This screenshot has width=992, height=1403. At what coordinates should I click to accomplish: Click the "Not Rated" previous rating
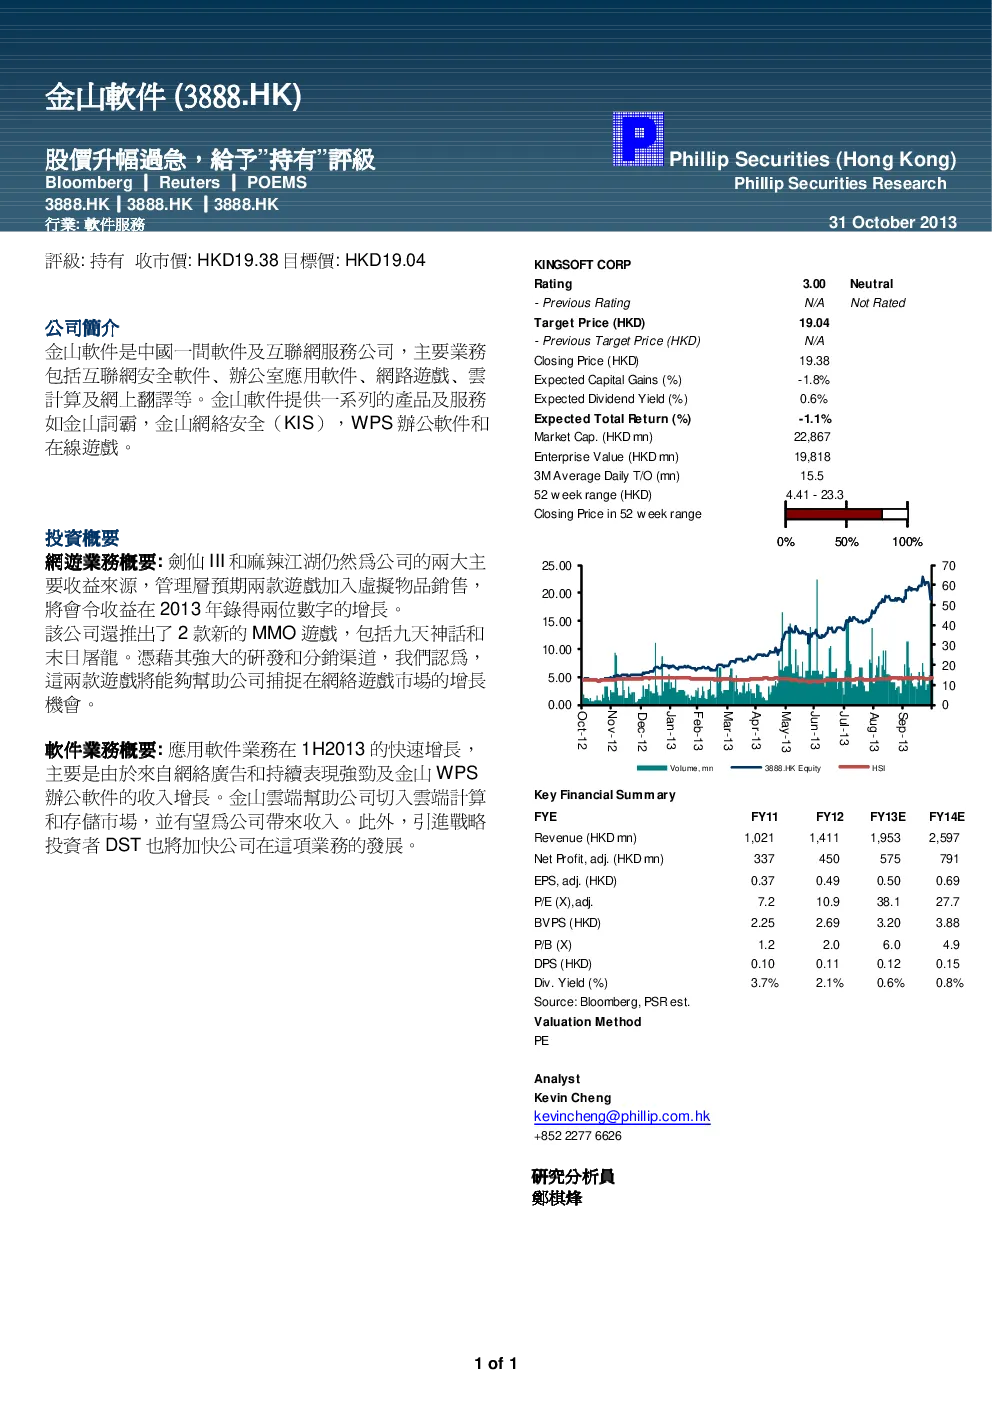coord(878,303)
